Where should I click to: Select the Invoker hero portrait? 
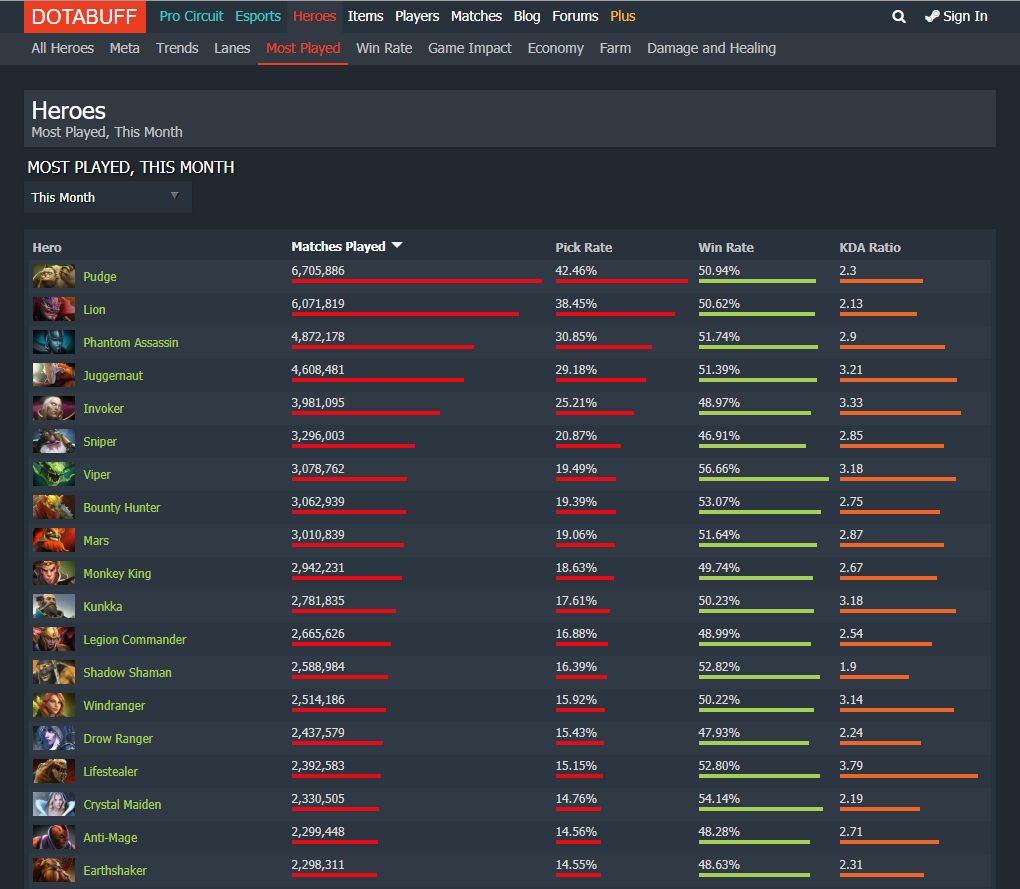click(53, 407)
